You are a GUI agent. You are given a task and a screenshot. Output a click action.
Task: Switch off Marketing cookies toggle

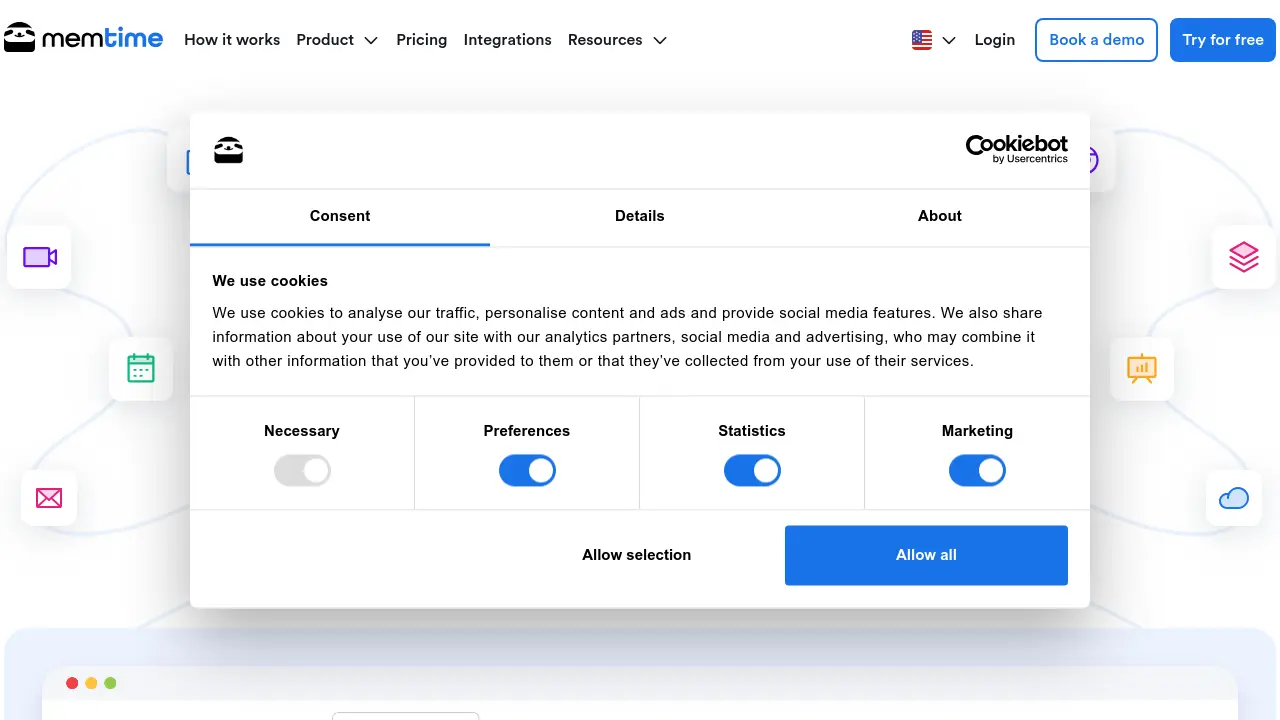click(x=977, y=470)
